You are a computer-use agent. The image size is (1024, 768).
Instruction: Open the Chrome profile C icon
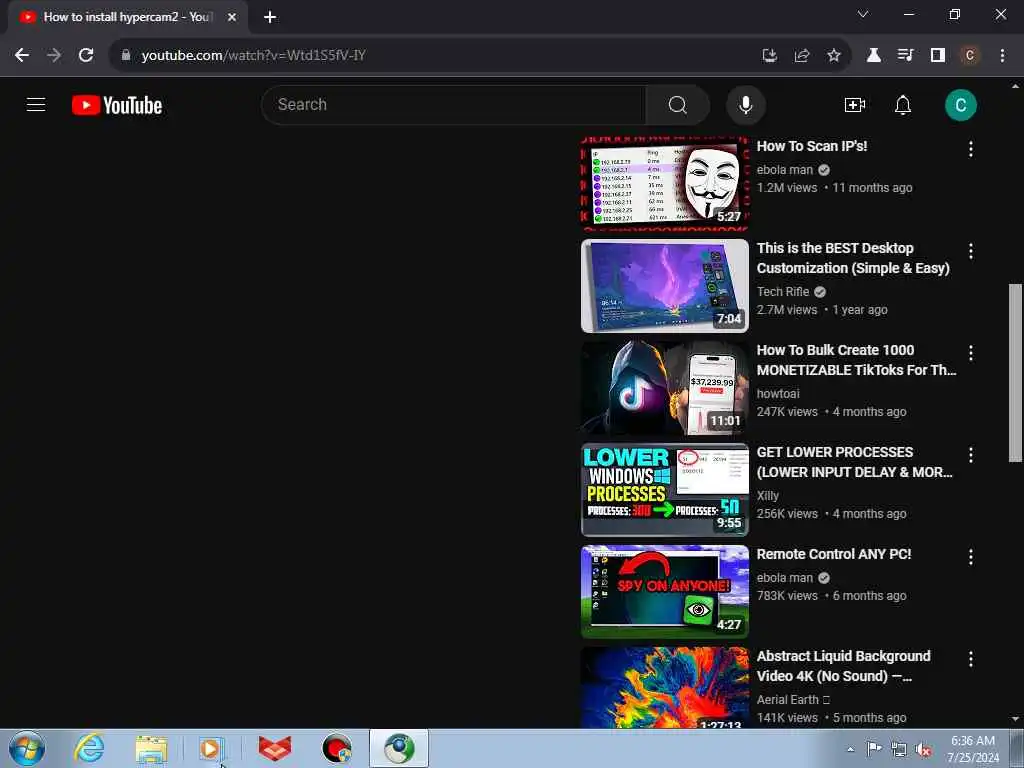click(969, 56)
